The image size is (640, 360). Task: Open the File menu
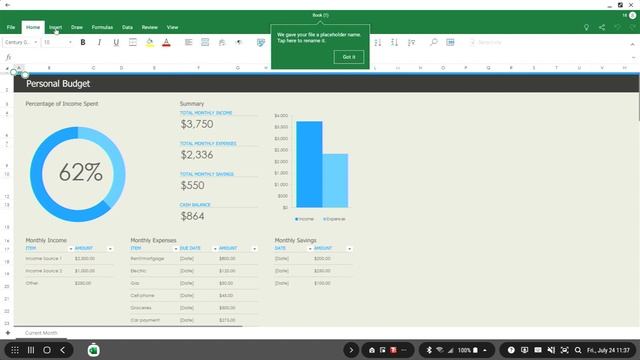(x=11, y=27)
